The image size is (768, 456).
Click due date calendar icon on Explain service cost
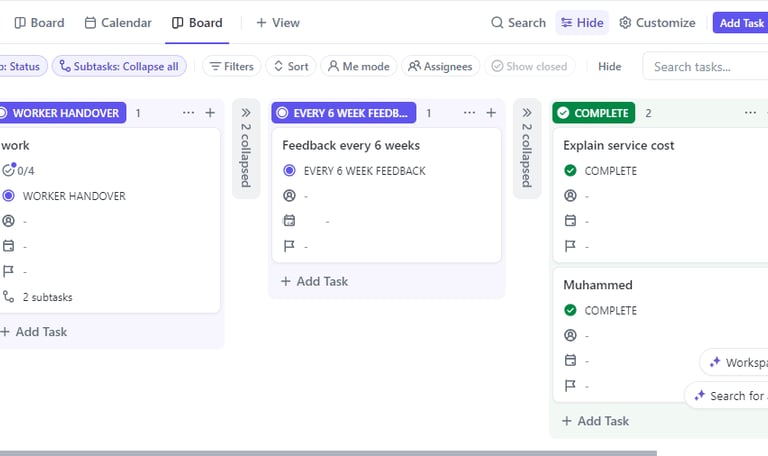[570, 221]
